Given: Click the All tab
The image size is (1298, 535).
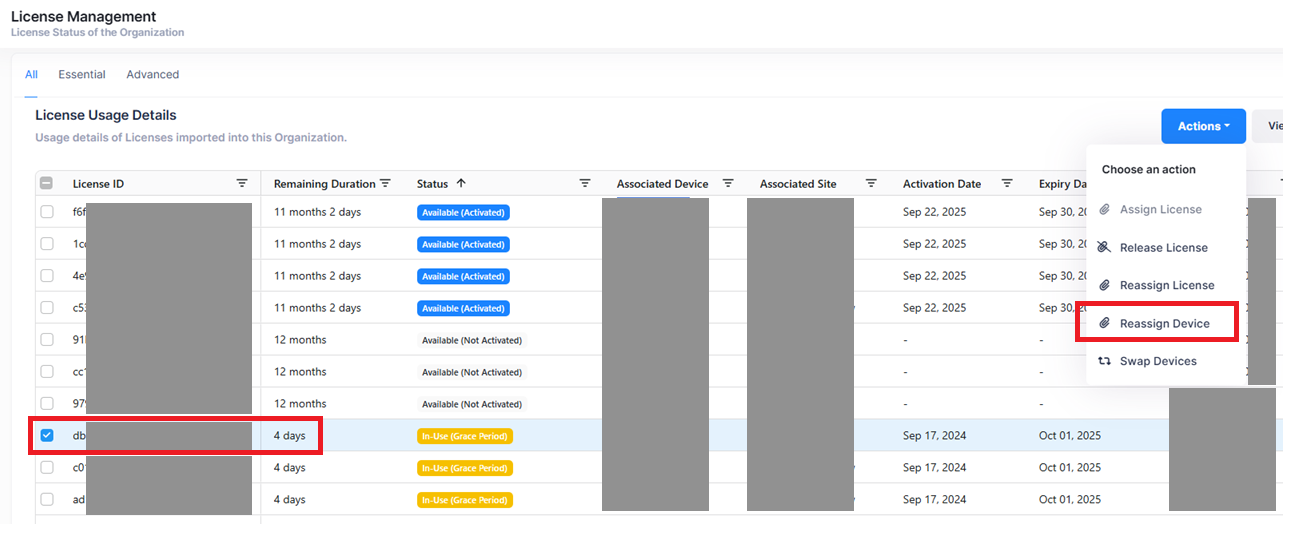Looking at the screenshot, I should click(31, 75).
